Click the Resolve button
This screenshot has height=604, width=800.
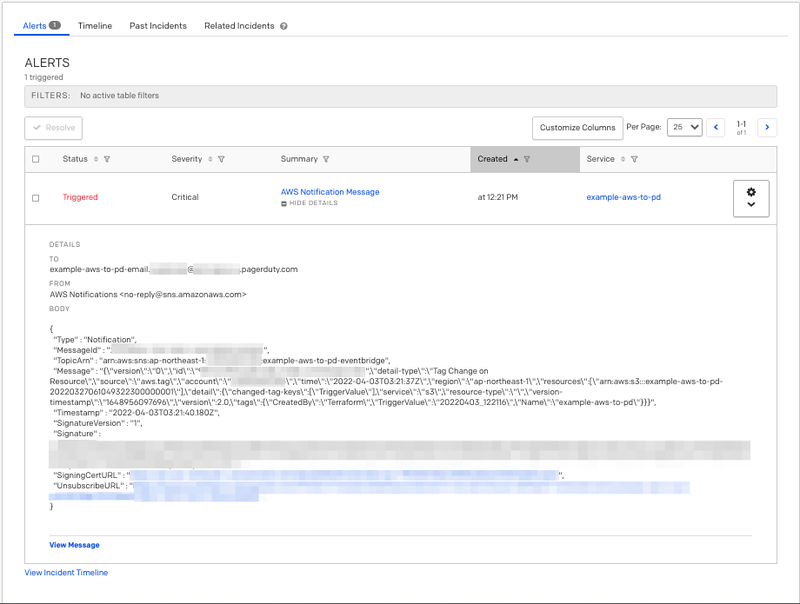[54, 128]
